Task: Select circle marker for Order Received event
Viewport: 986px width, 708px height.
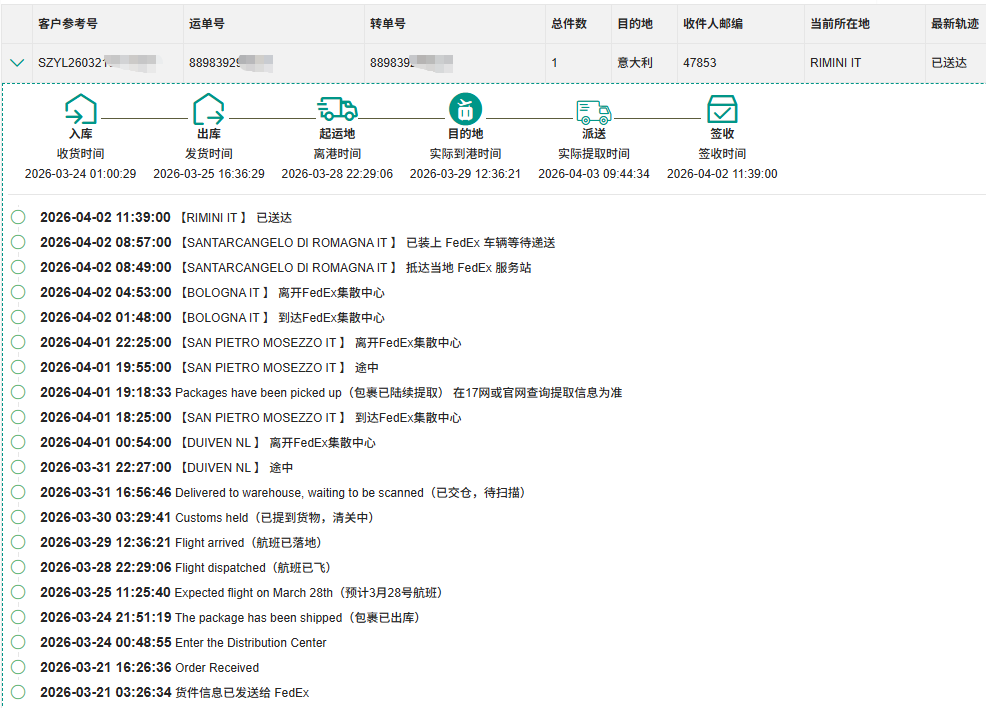Action: [18, 667]
